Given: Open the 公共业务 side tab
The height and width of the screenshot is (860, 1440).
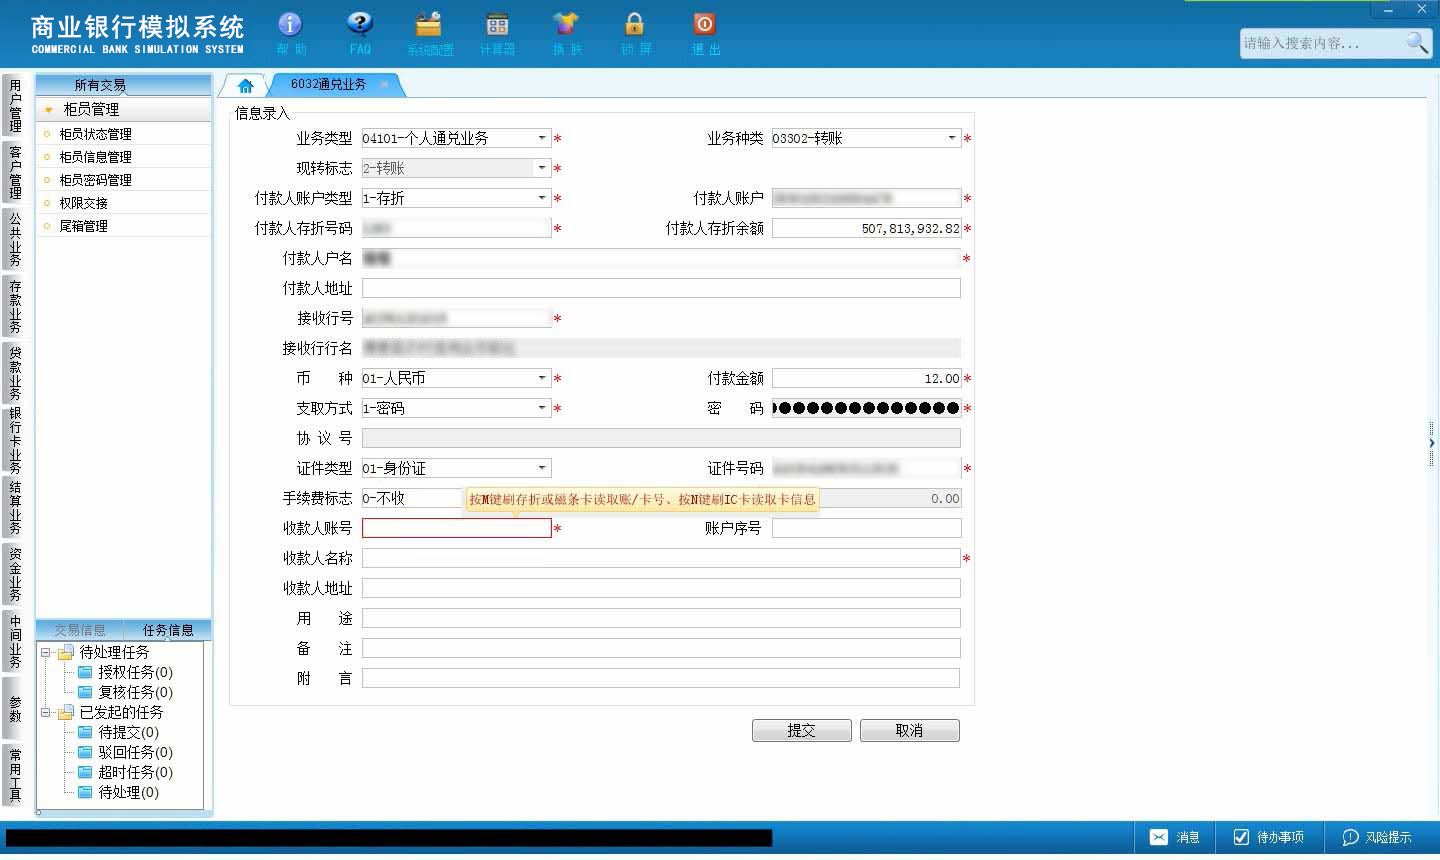Looking at the screenshot, I should coord(15,239).
